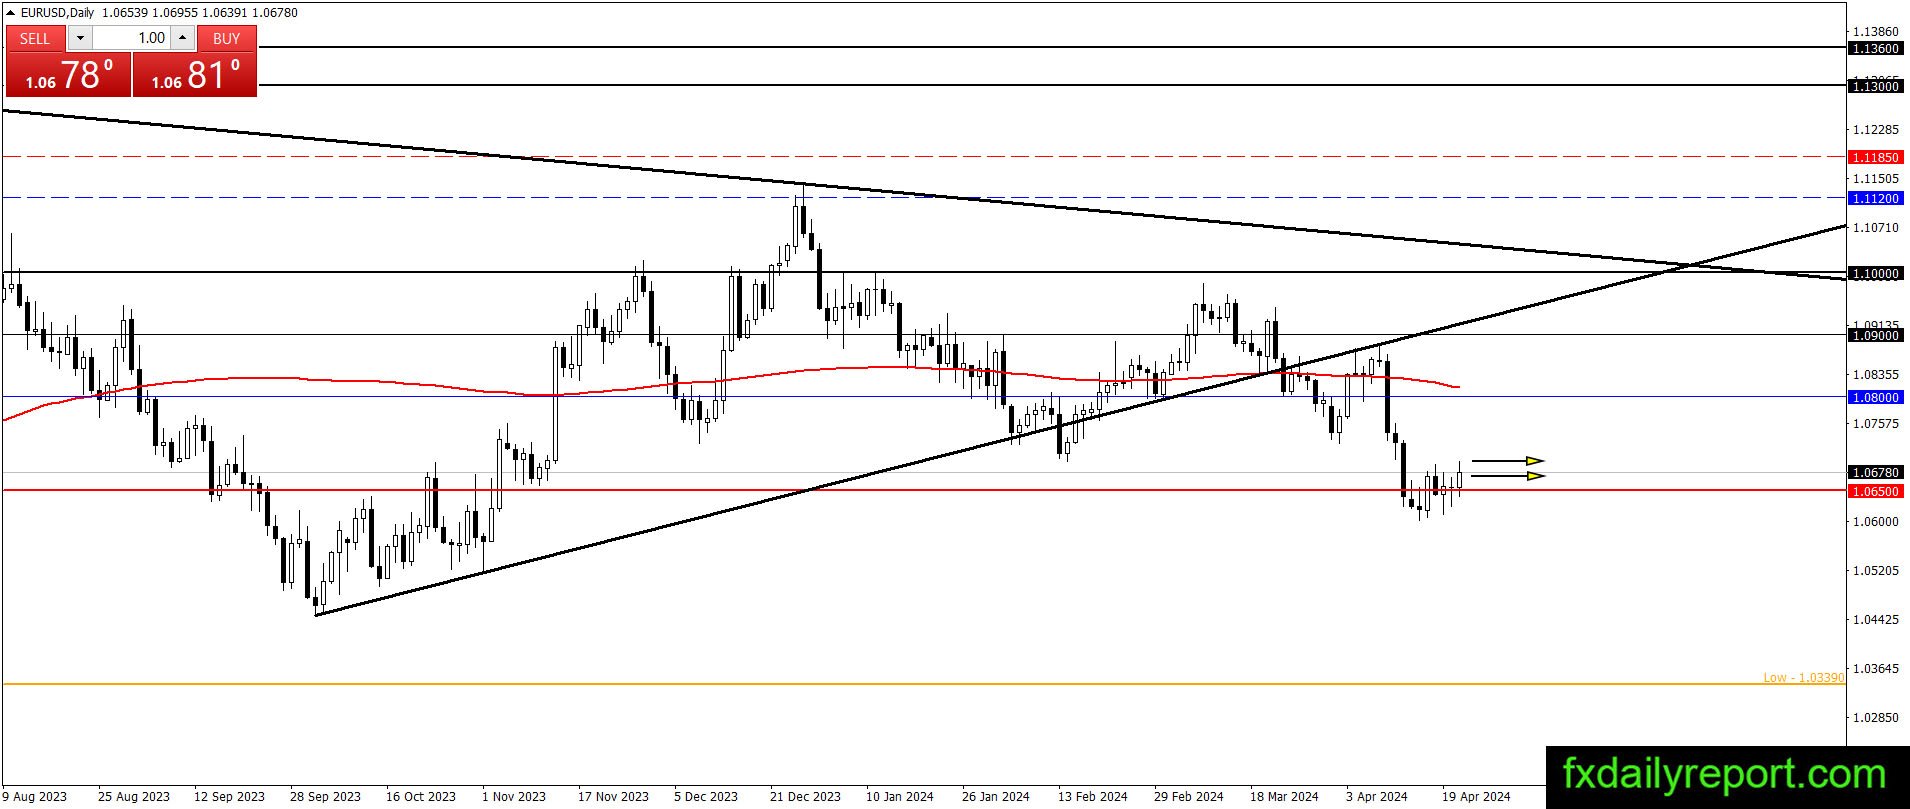Viewport: 1910px width, 809px height.
Task: Click the 21 Dec 2023 date label
Action: [x=805, y=797]
